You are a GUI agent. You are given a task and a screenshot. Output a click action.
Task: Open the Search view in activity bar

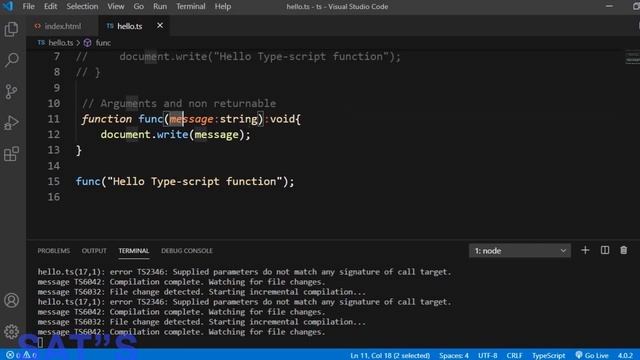(x=11, y=60)
